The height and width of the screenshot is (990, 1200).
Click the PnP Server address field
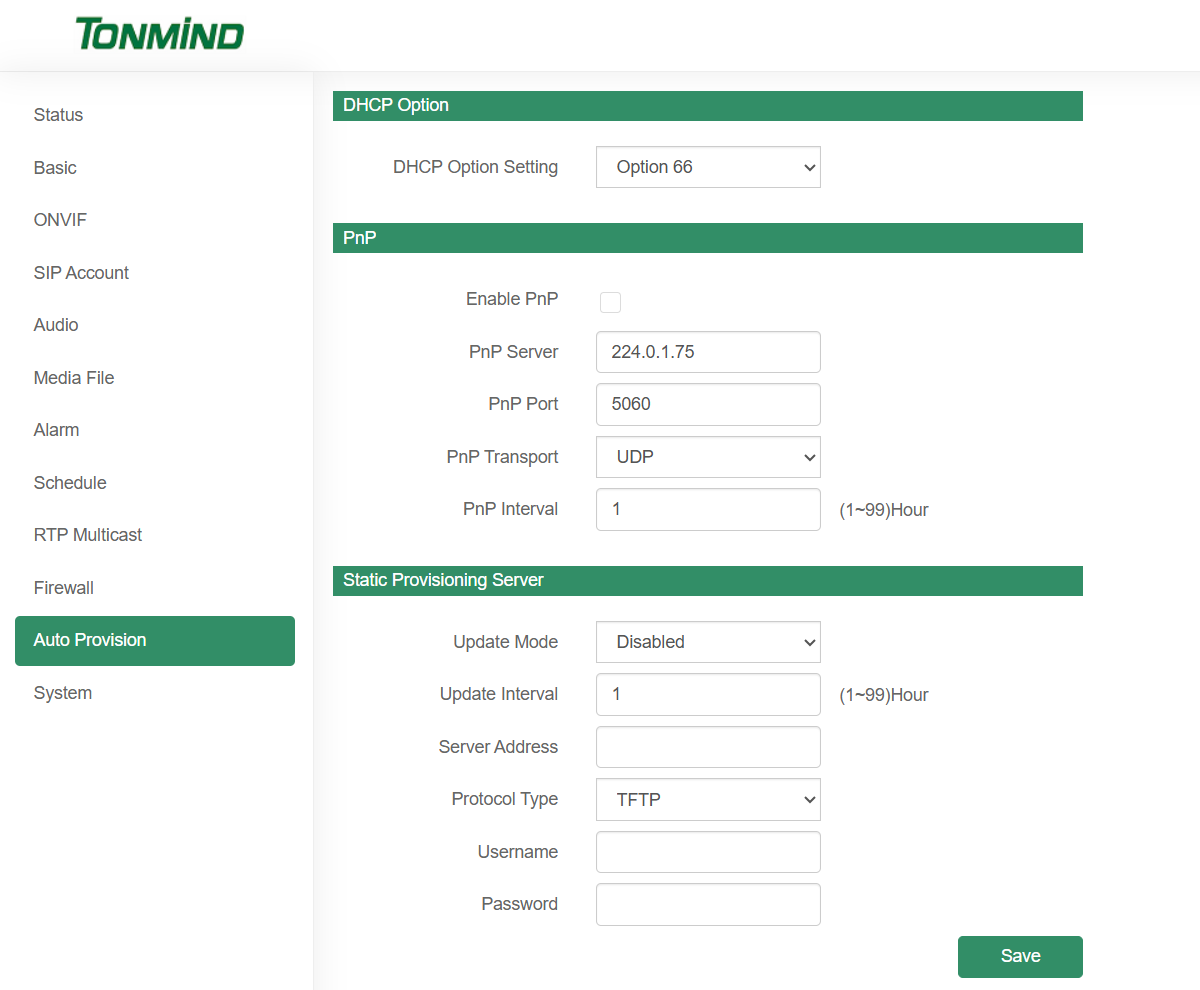[708, 352]
